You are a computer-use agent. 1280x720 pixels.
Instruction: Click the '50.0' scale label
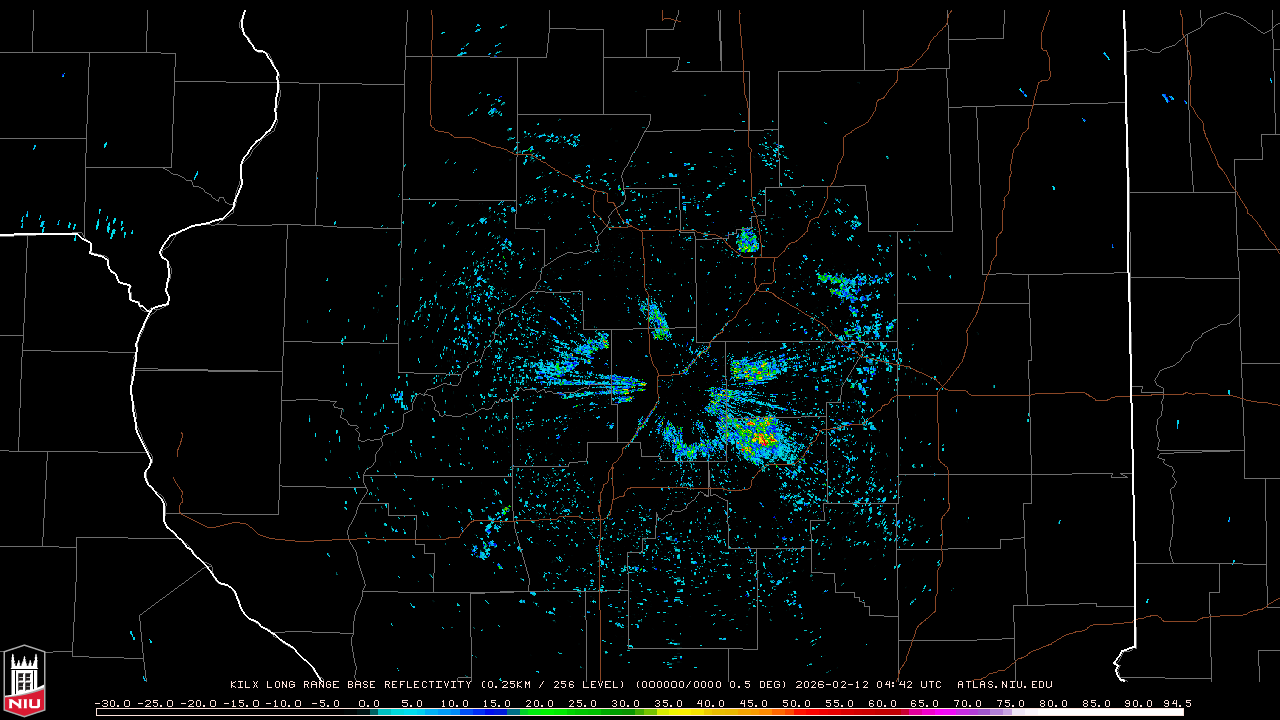coord(795,703)
